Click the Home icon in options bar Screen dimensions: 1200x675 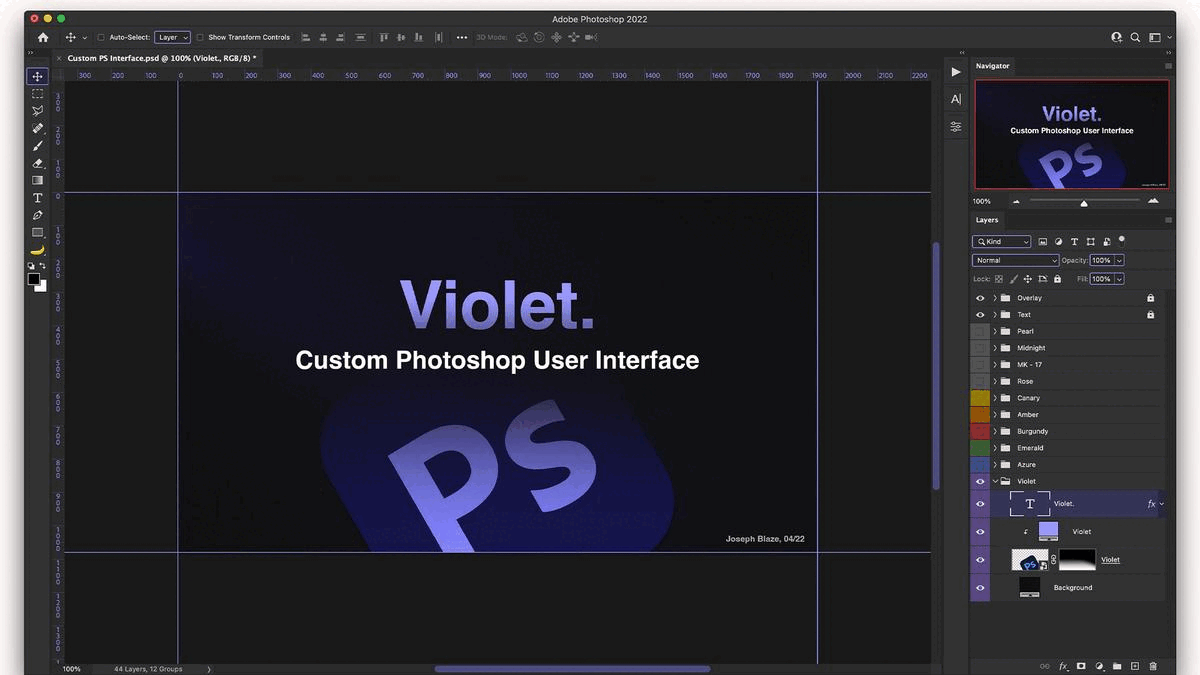[42, 37]
